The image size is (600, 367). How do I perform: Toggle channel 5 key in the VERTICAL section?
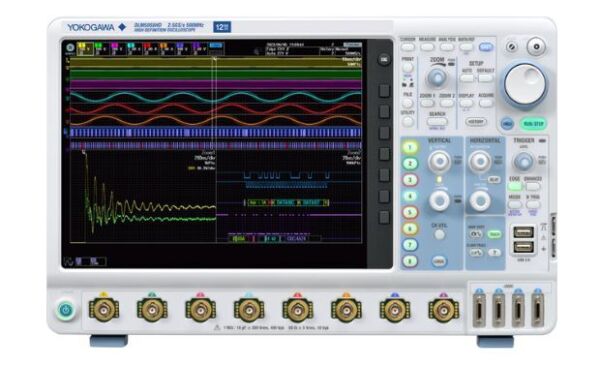pyautogui.click(x=410, y=212)
